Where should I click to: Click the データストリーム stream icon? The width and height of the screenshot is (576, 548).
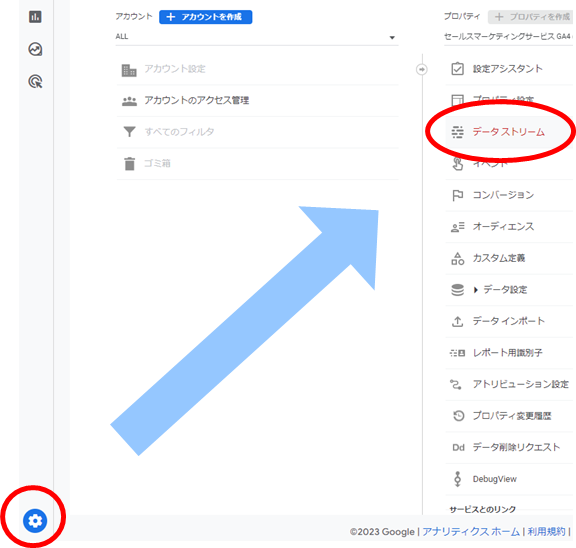click(457, 132)
